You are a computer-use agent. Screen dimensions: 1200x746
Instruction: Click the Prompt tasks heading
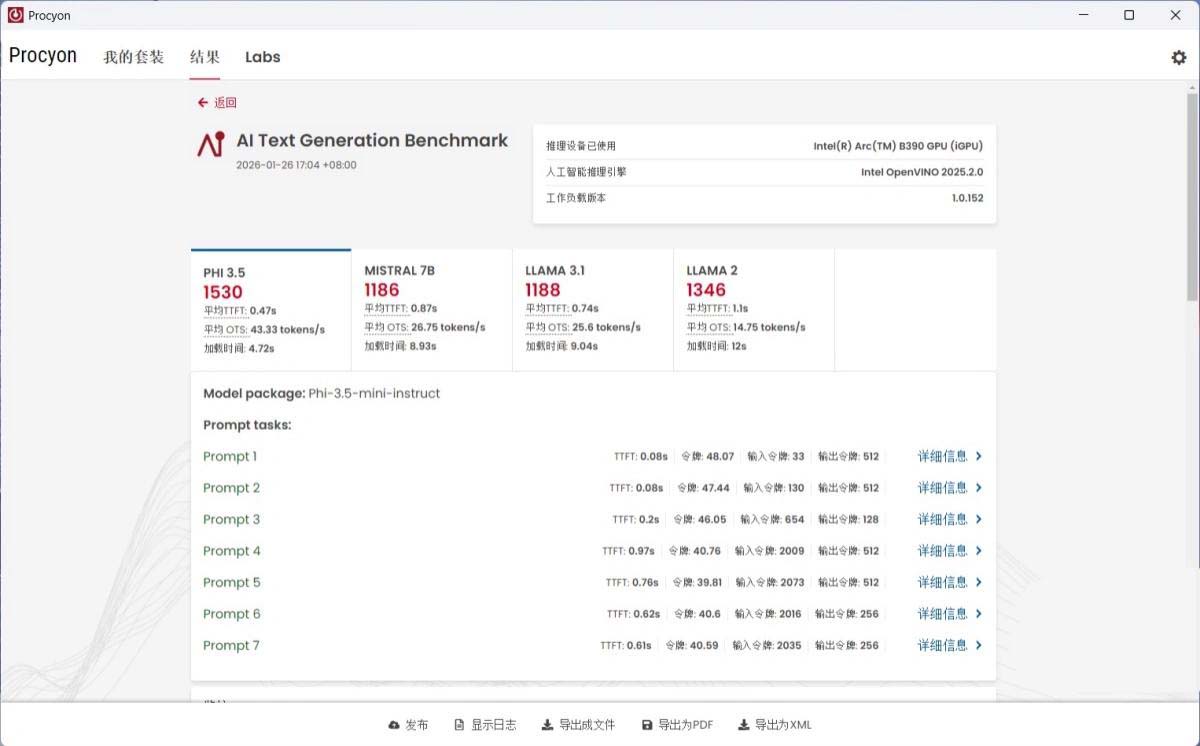coord(247,425)
